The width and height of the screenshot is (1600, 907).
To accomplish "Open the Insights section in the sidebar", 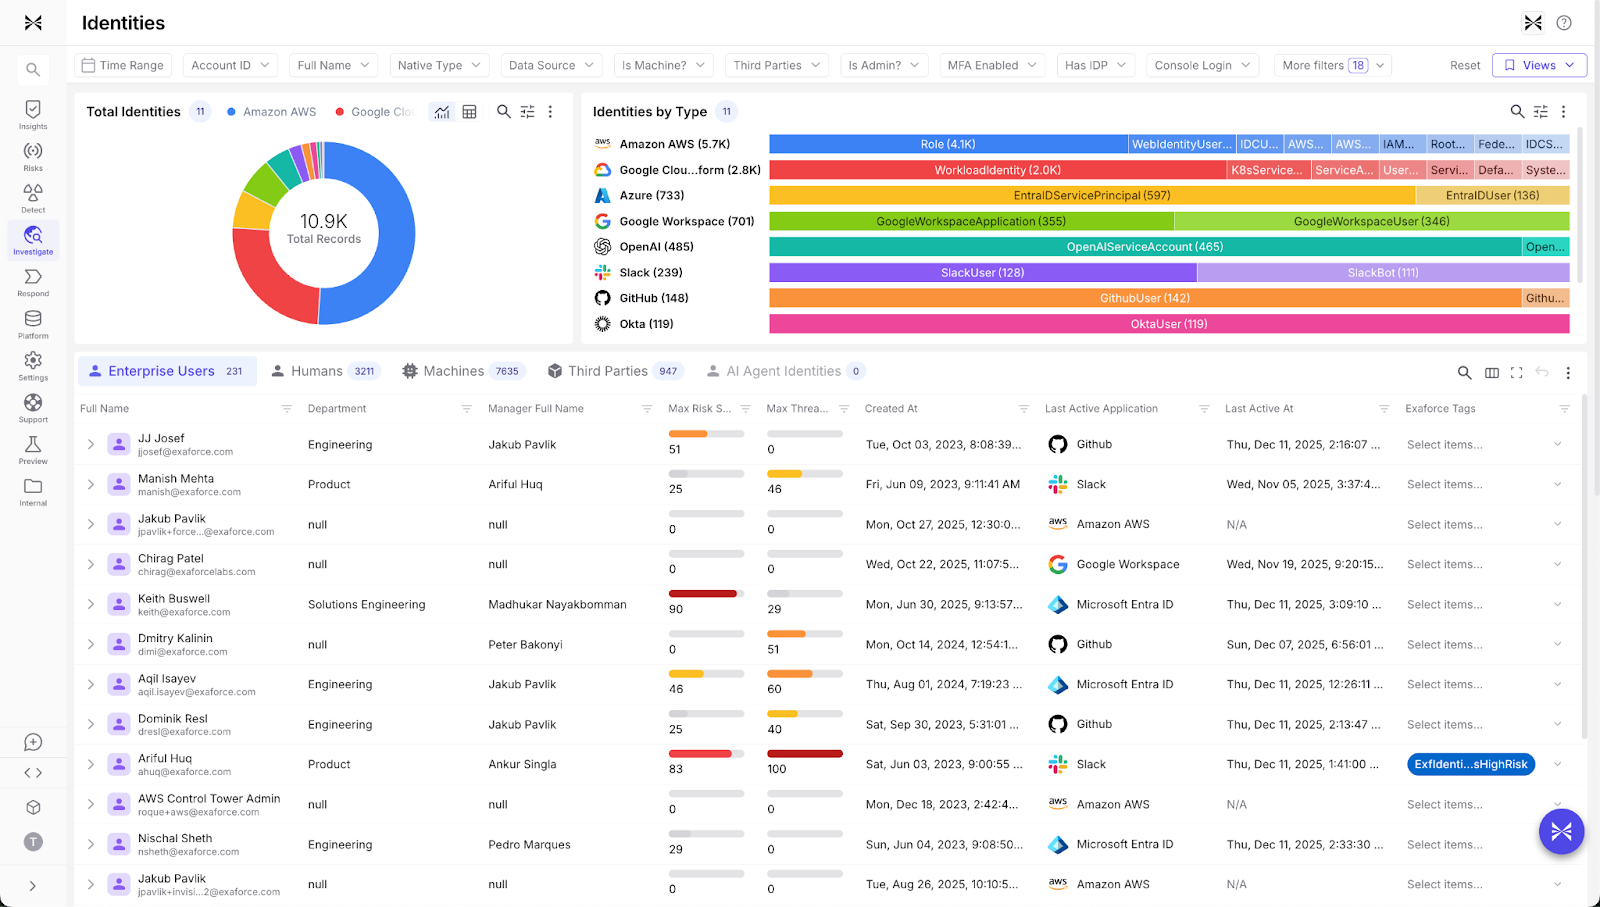I will click(33, 113).
